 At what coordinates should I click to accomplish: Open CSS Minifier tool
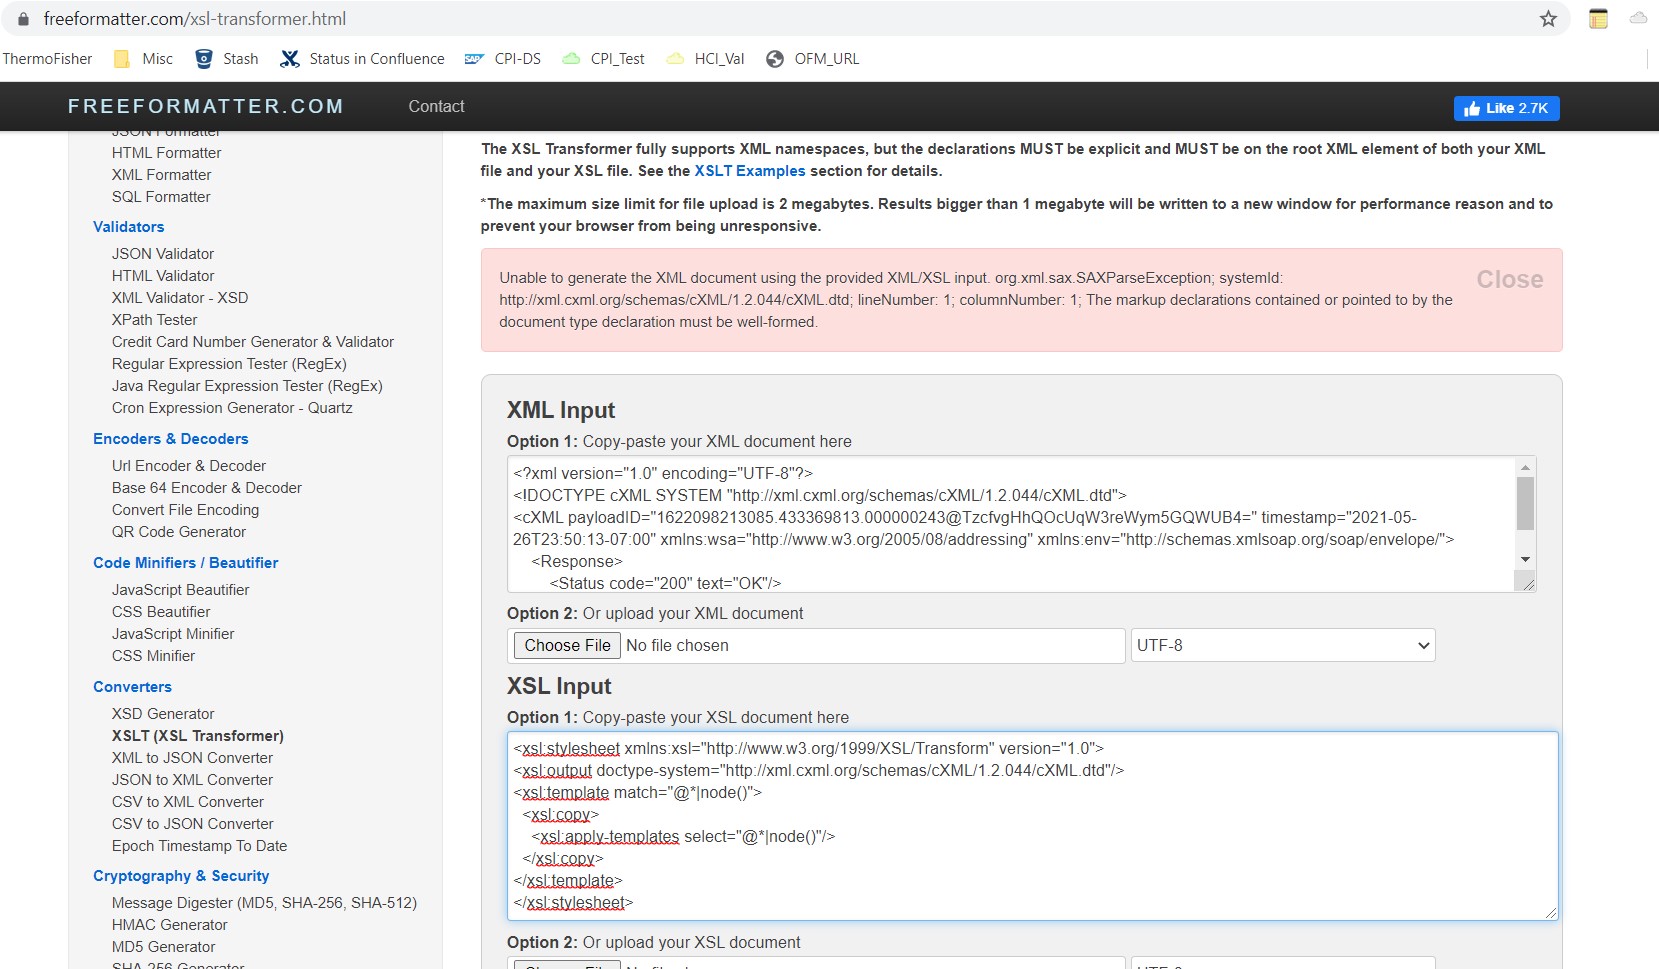(153, 656)
